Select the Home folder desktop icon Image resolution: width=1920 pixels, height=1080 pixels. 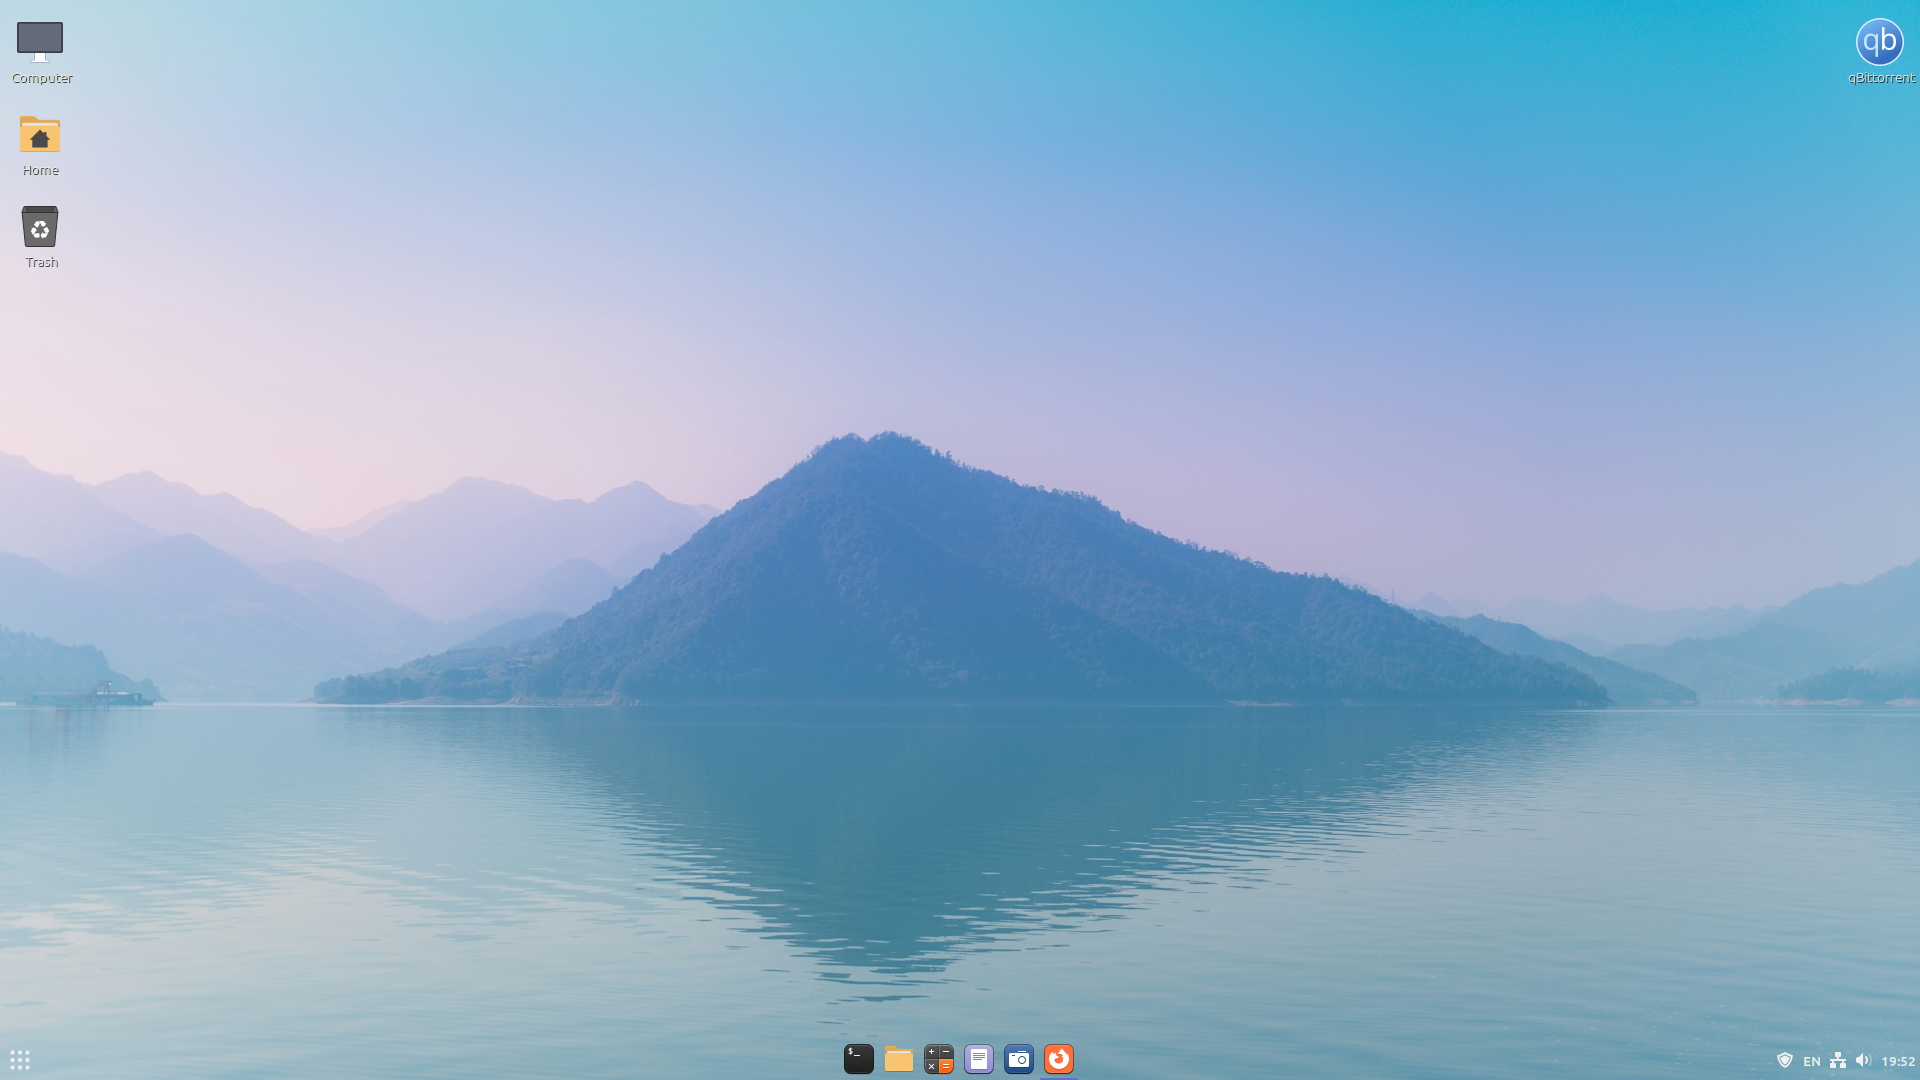(40, 135)
